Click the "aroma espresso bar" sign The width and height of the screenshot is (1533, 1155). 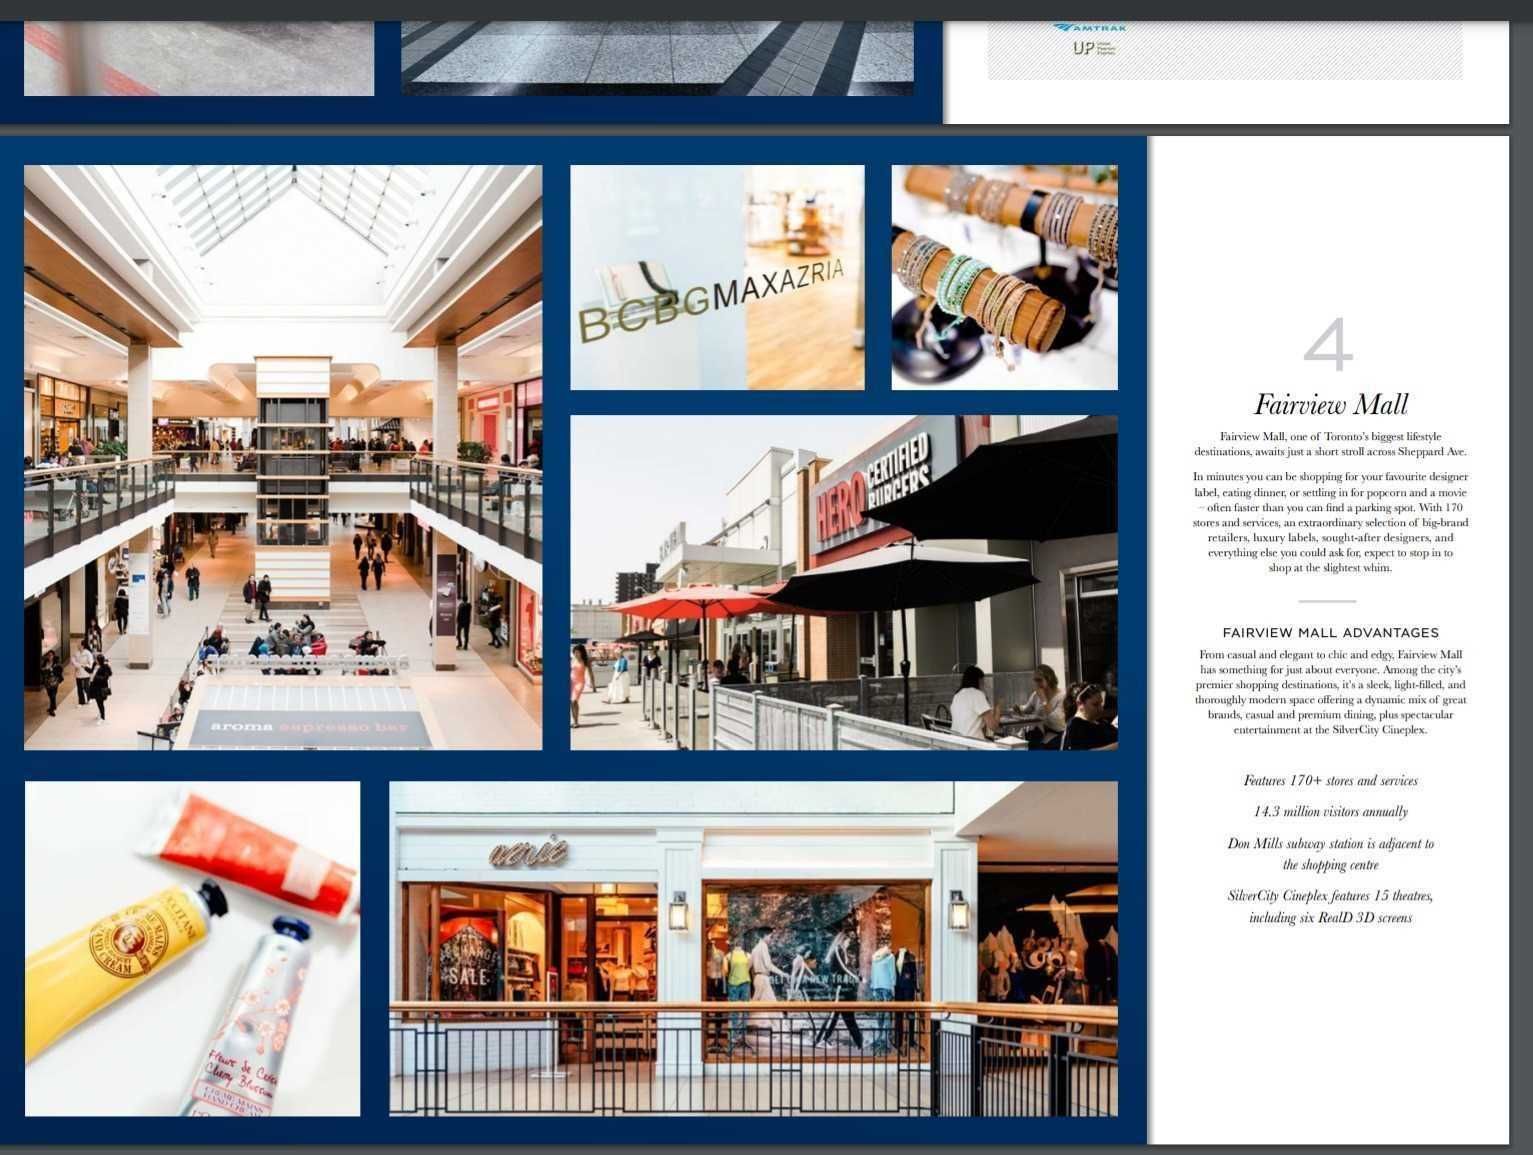(309, 726)
